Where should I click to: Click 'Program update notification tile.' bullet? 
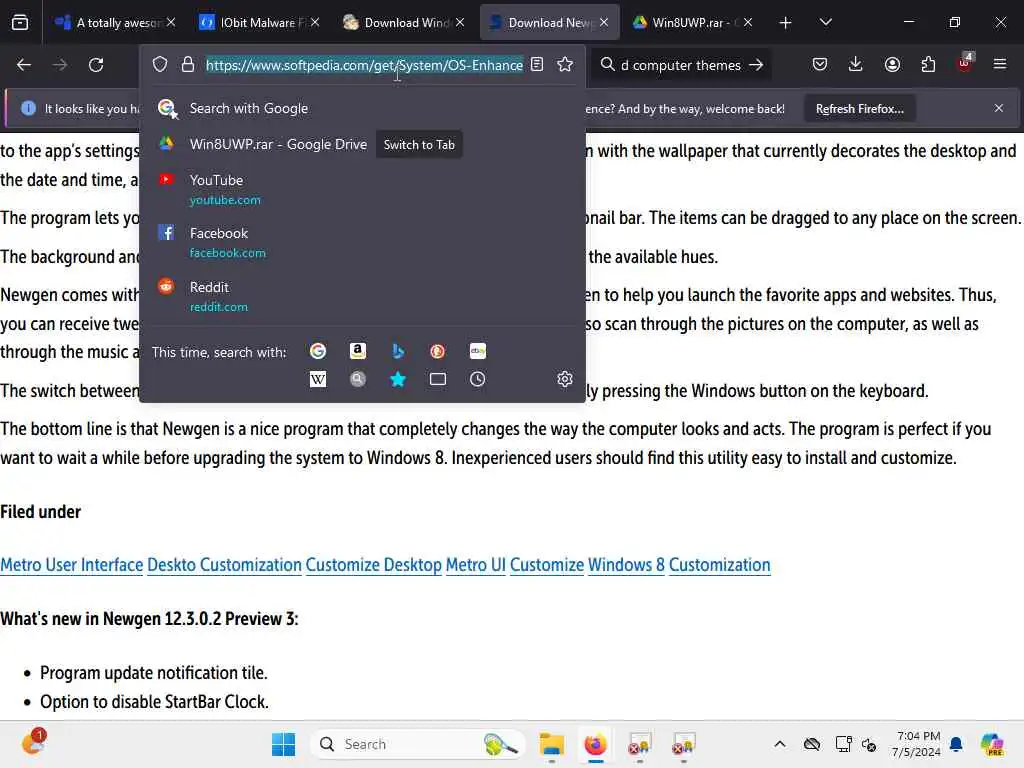tap(153, 673)
